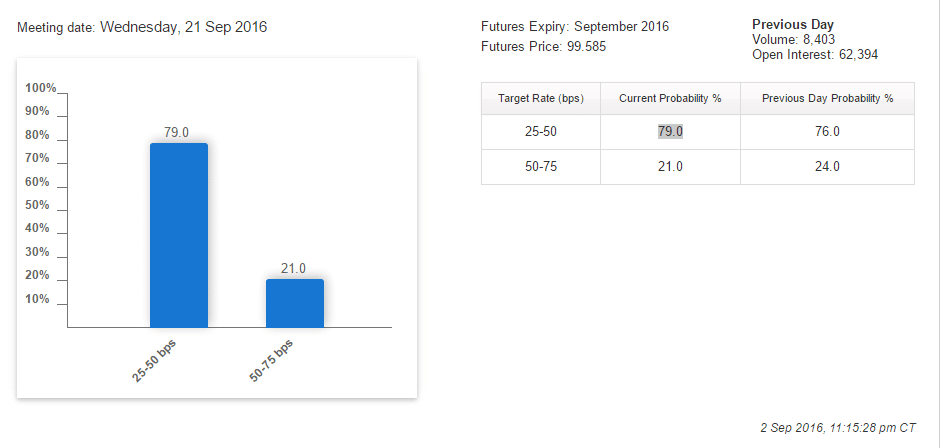
Task: Click the 2 Sep 2016 timestamp
Action: tap(838, 427)
